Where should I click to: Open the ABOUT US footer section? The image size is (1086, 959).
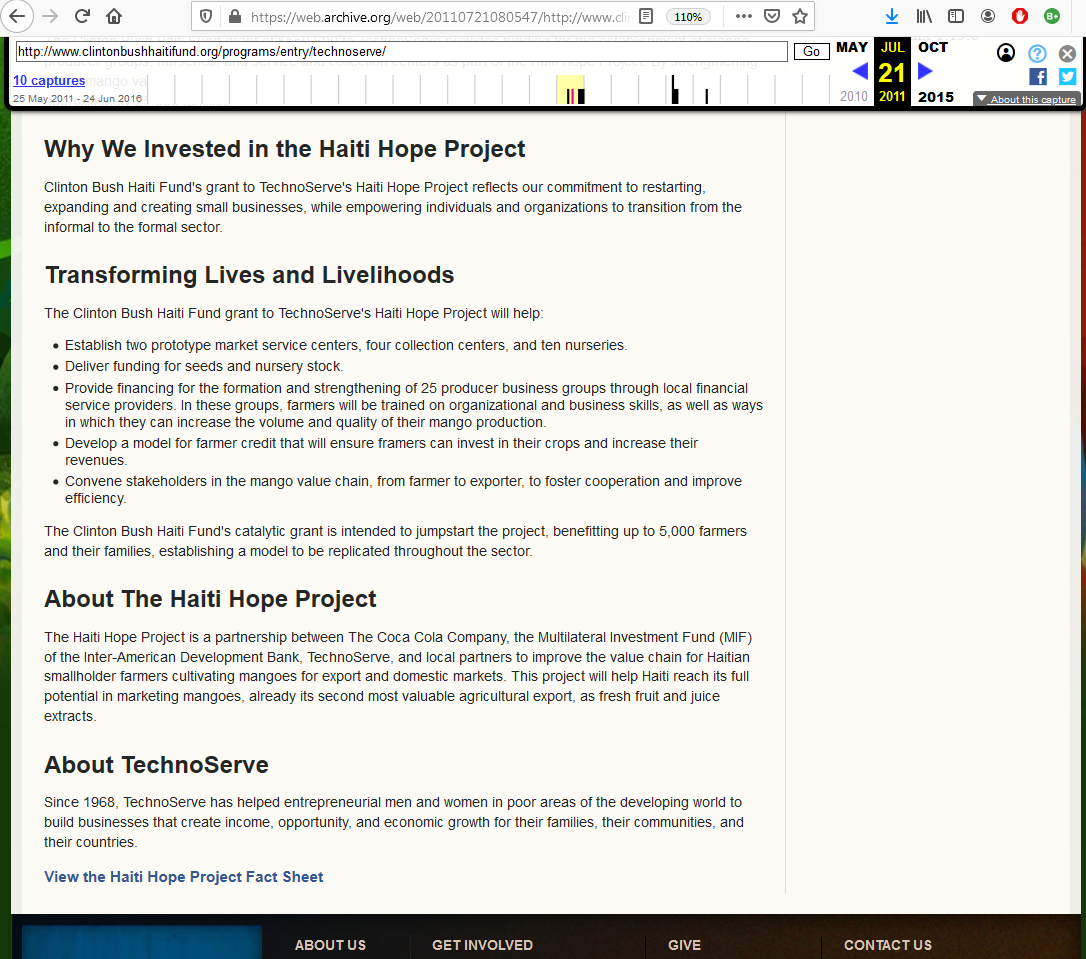pyautogui.click(x=330, y=945)
